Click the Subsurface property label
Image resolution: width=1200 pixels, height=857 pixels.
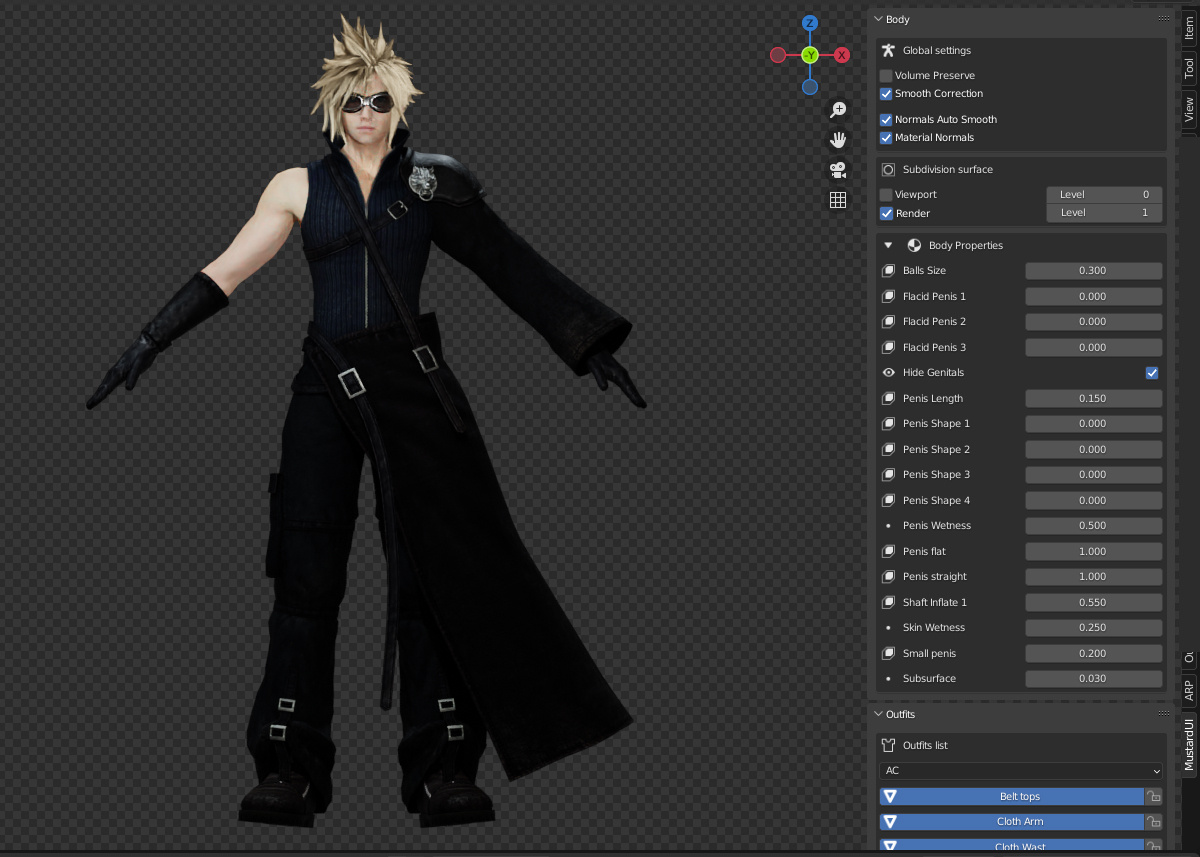click(x=929, y=679)
